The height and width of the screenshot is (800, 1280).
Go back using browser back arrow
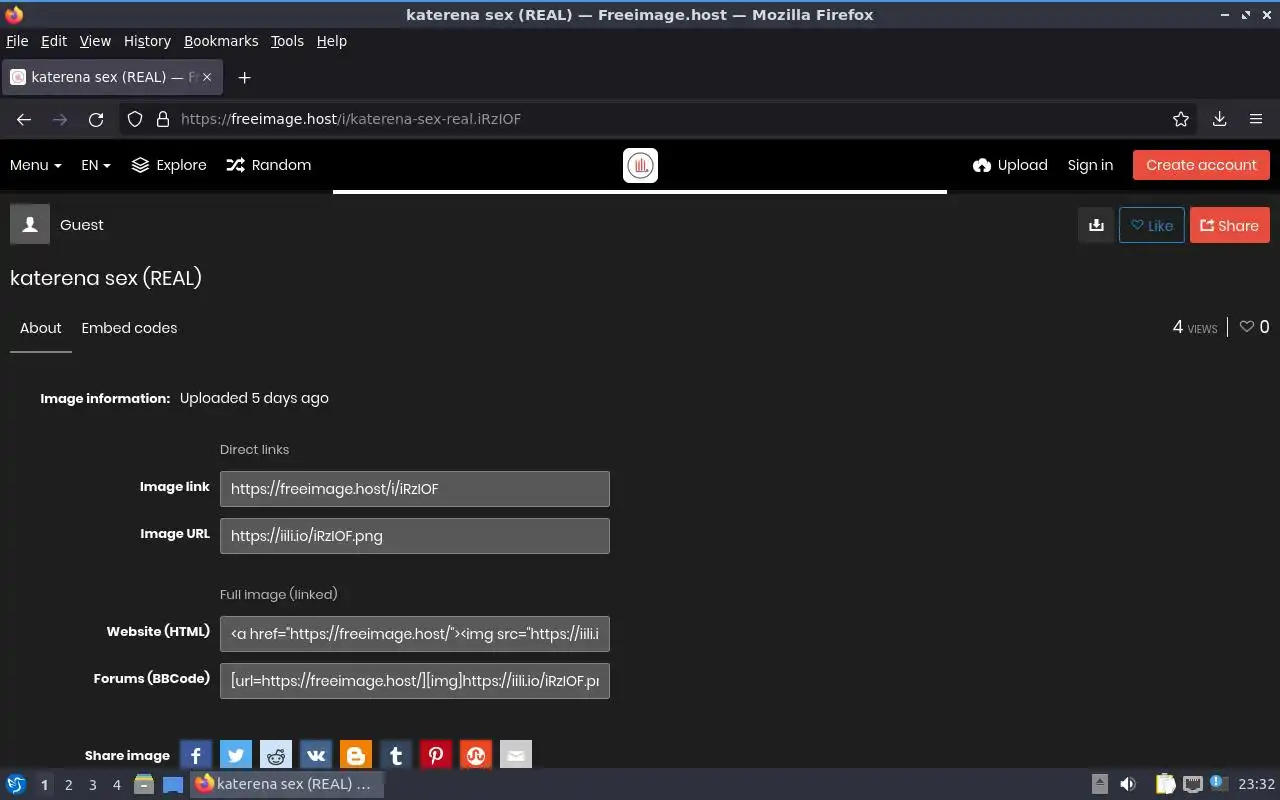point(24,119)
